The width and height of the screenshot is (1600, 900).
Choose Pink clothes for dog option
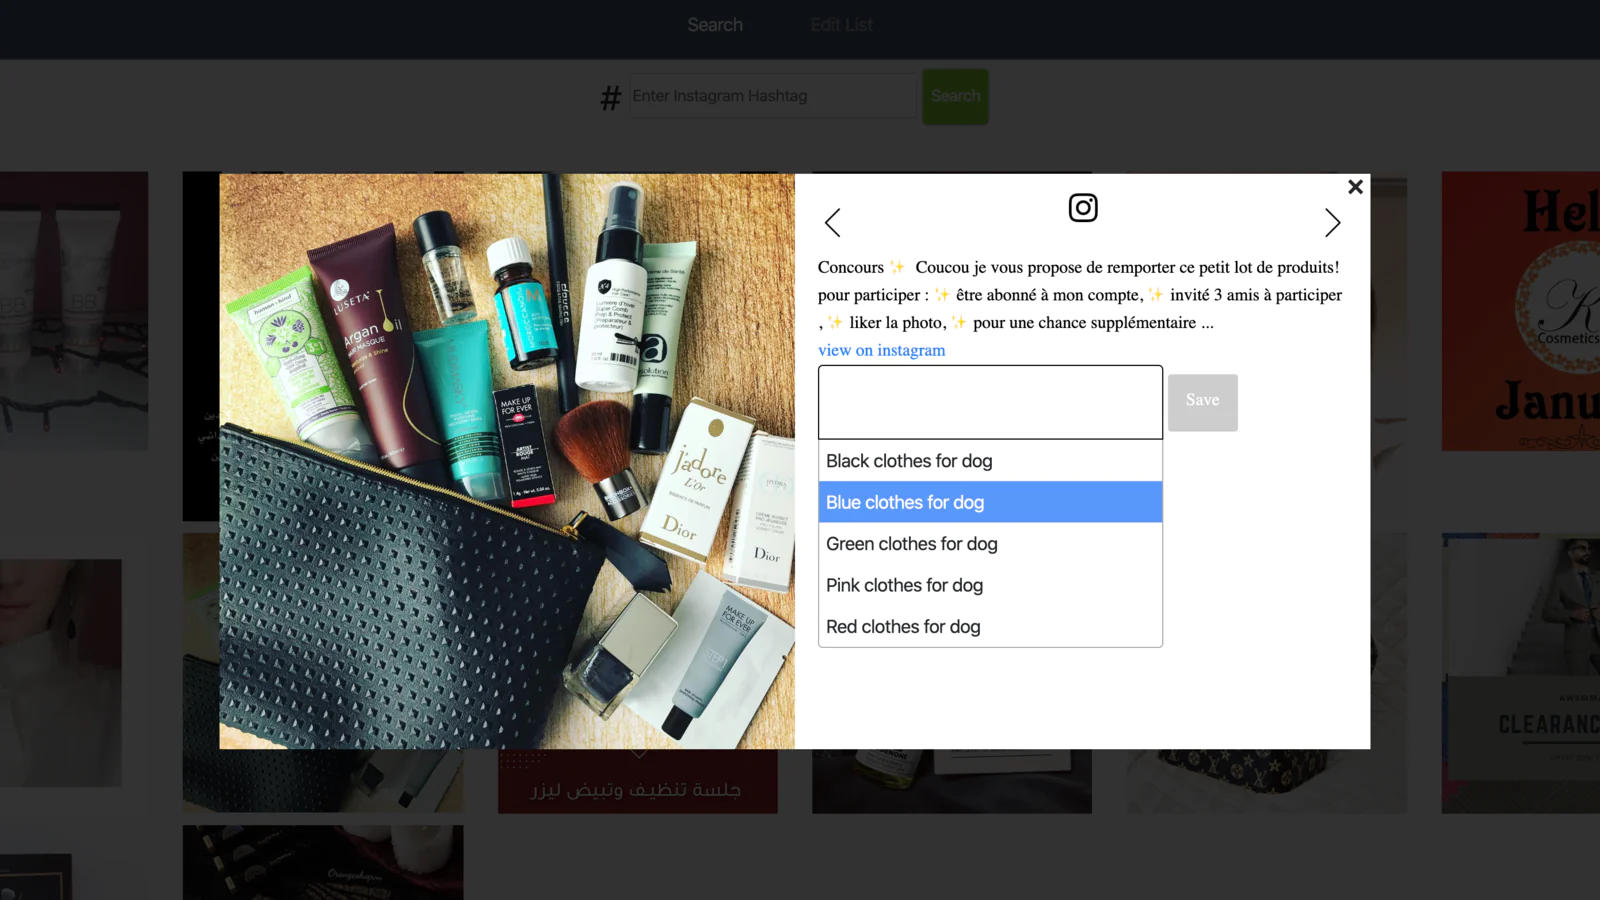(x=990, y=585)
